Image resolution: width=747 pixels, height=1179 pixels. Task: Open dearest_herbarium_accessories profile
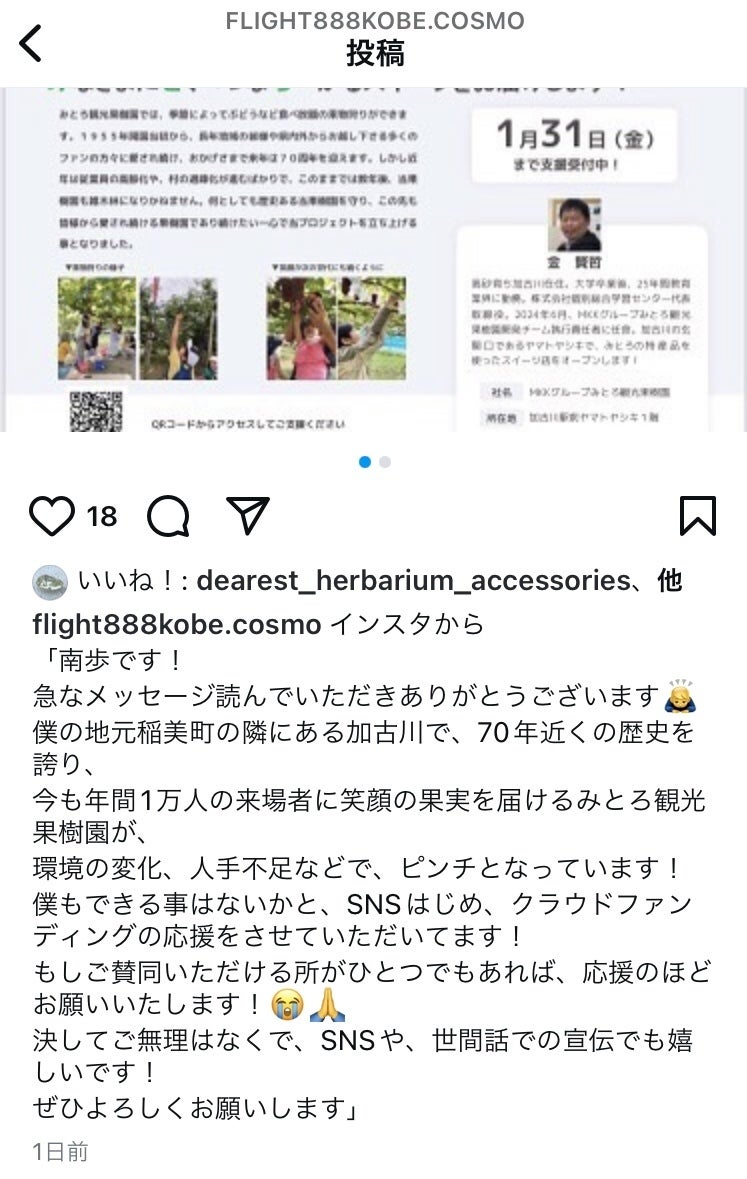pos(413,580)
